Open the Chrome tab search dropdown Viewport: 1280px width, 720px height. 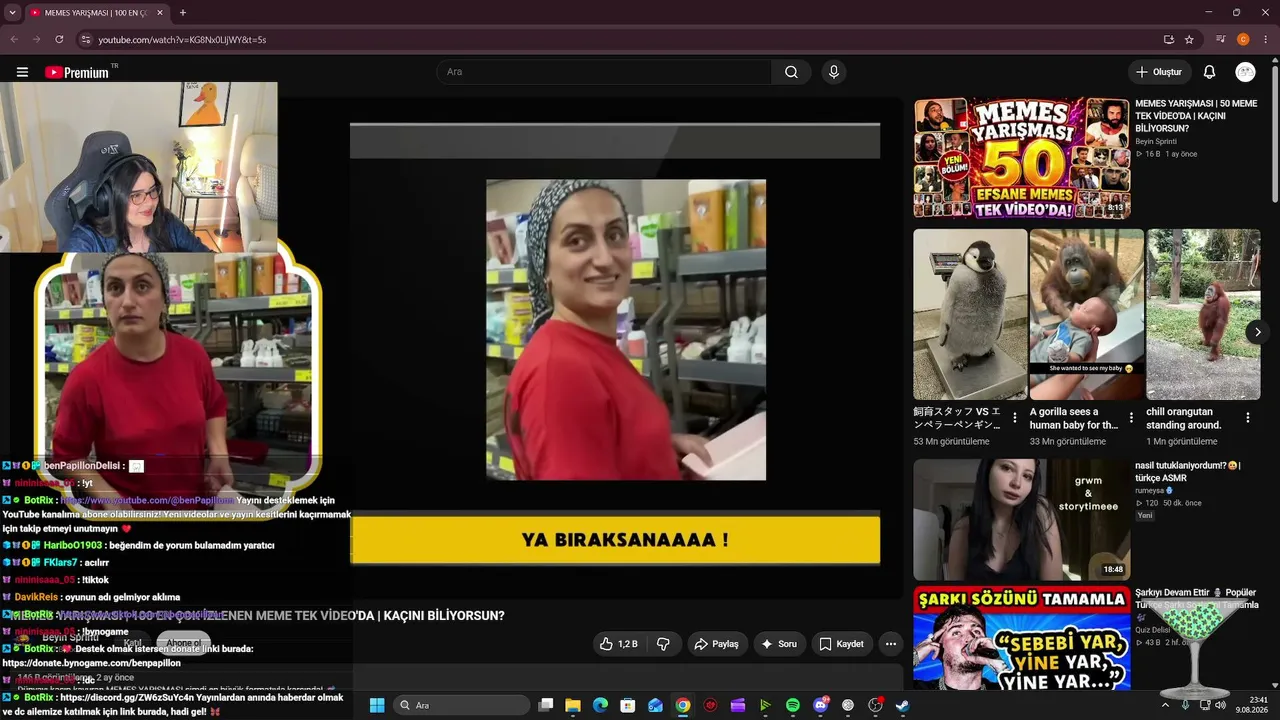coord(12,13)
